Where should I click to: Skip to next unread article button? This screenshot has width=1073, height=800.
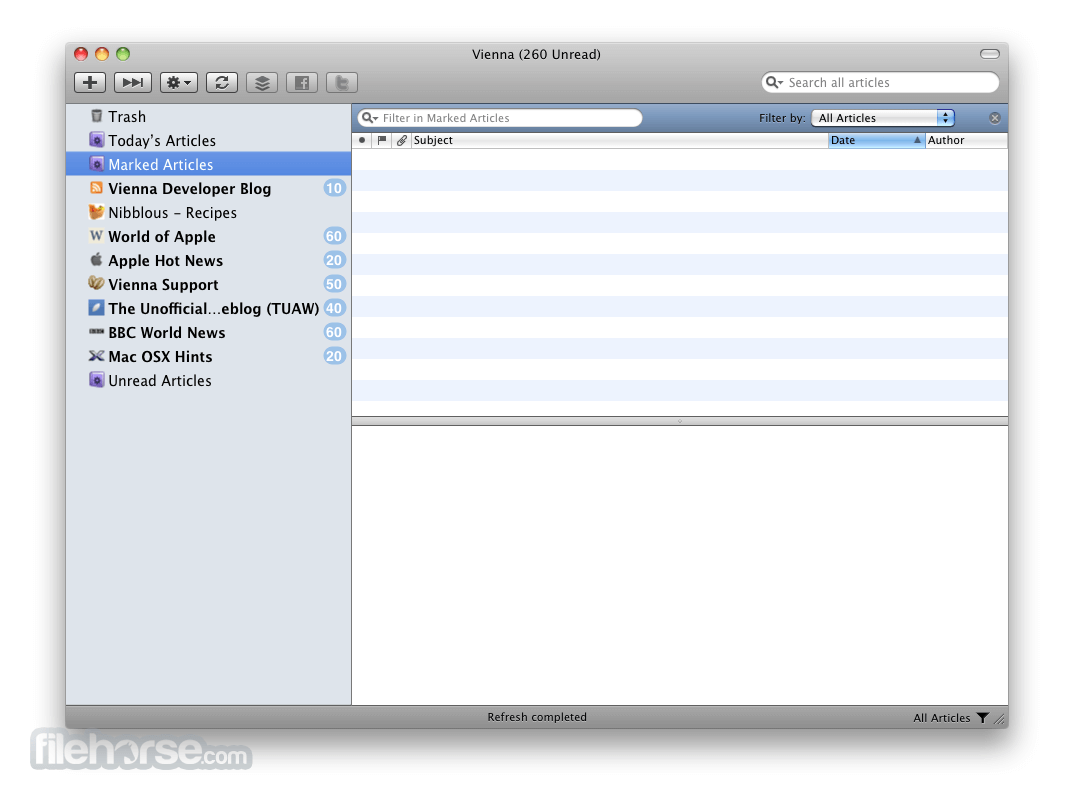tap(133, 83)
